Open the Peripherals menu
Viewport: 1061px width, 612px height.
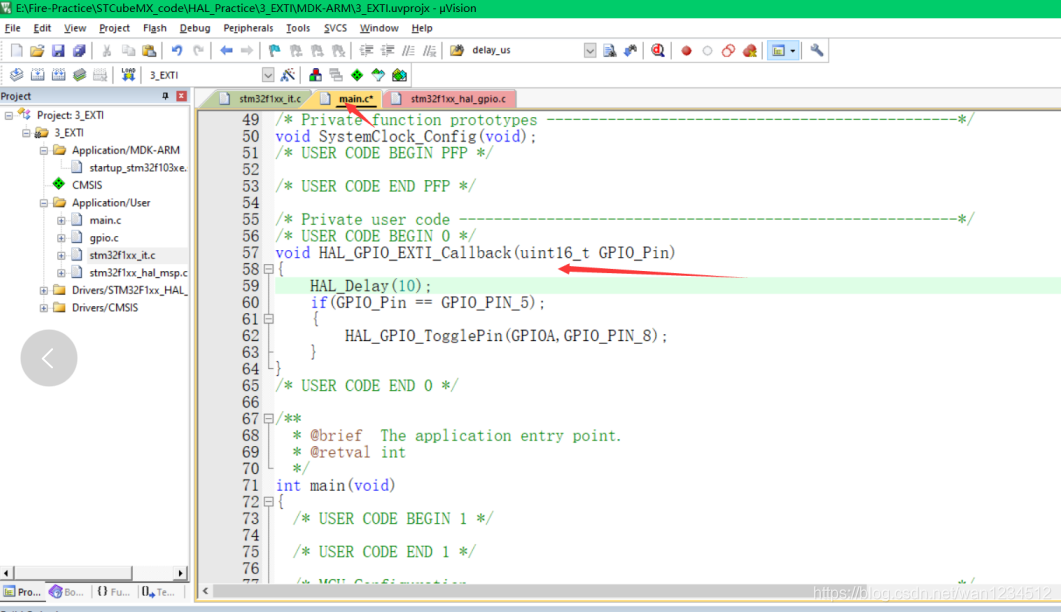pos(247,28)
